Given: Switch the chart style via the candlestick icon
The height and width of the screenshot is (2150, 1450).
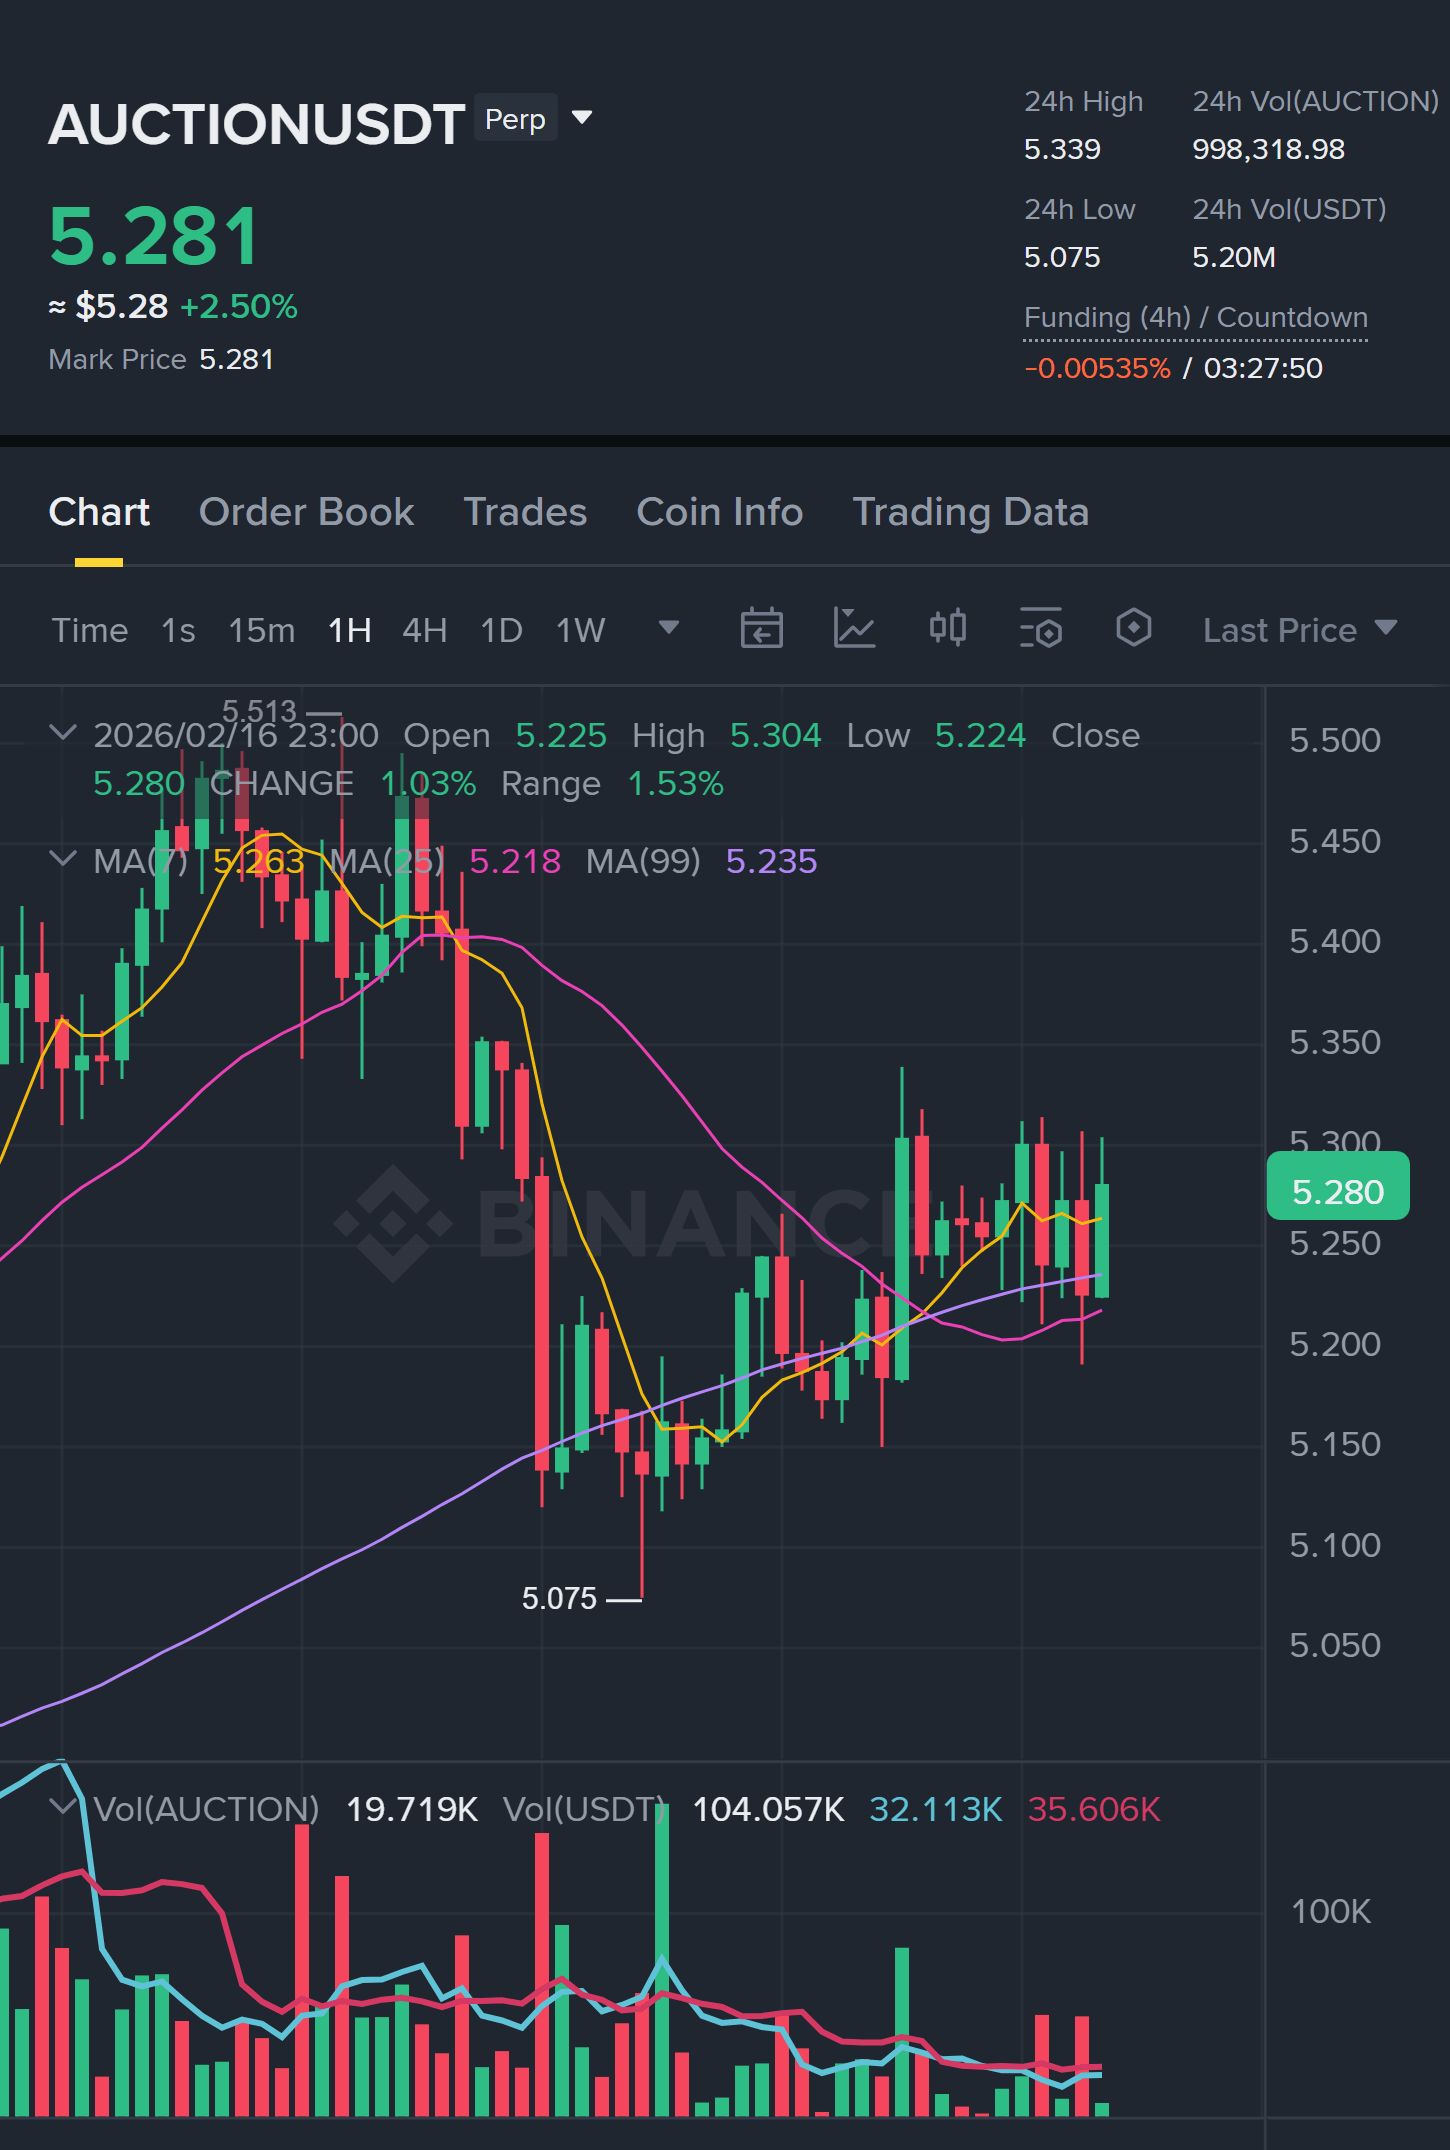Looking at the screenshot, I should tap(947, 628).
